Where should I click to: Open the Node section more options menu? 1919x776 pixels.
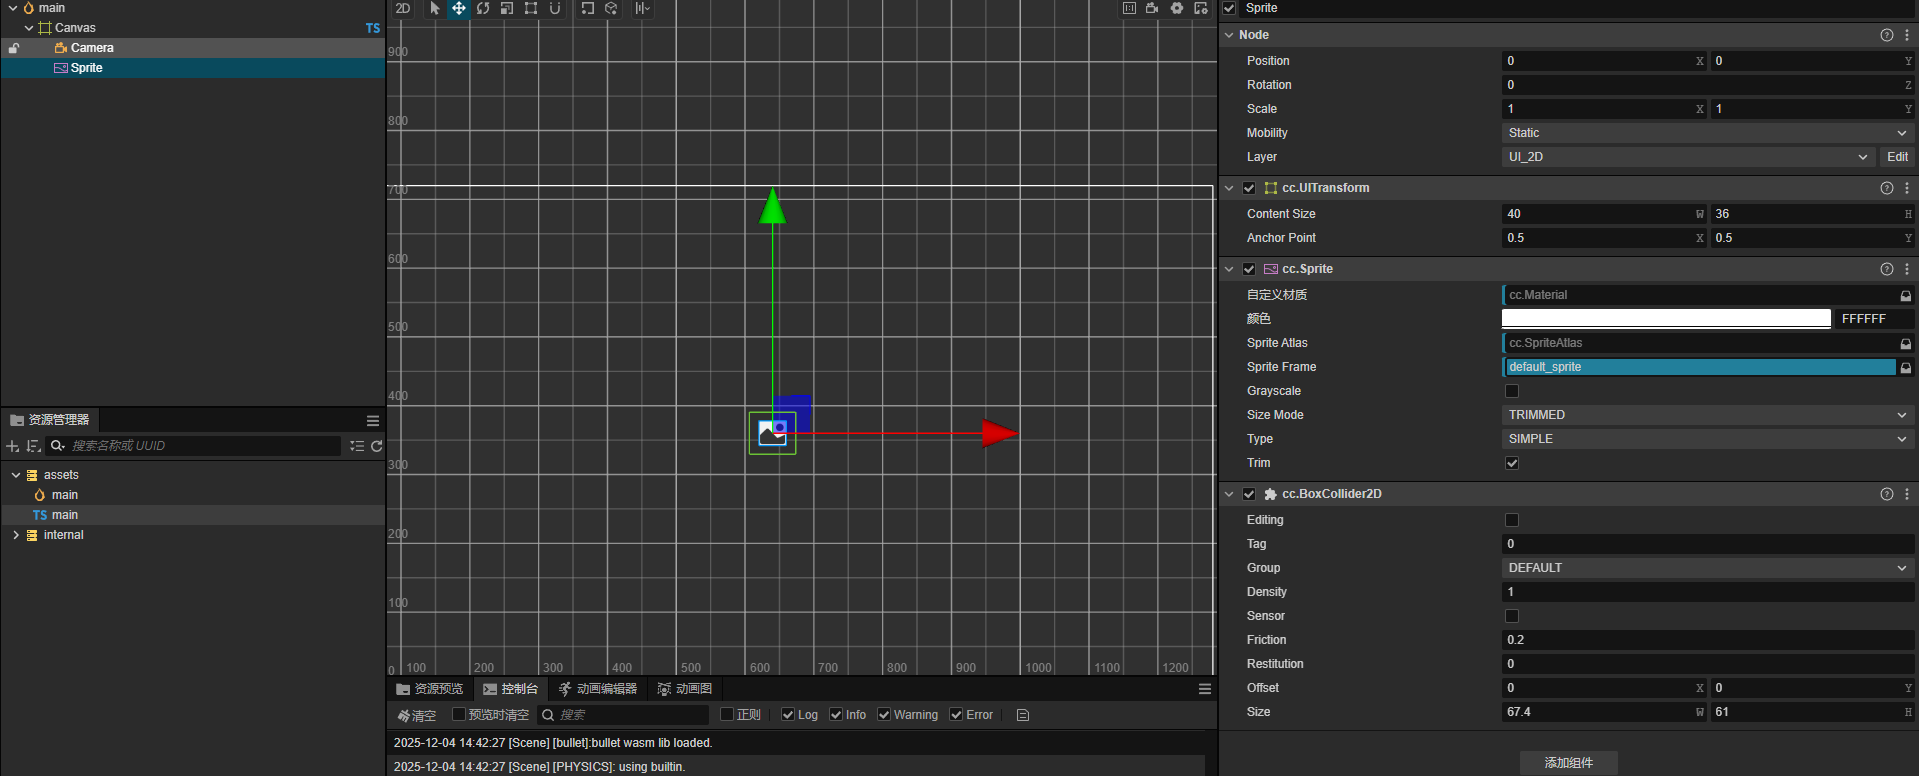pos(1907,35)
